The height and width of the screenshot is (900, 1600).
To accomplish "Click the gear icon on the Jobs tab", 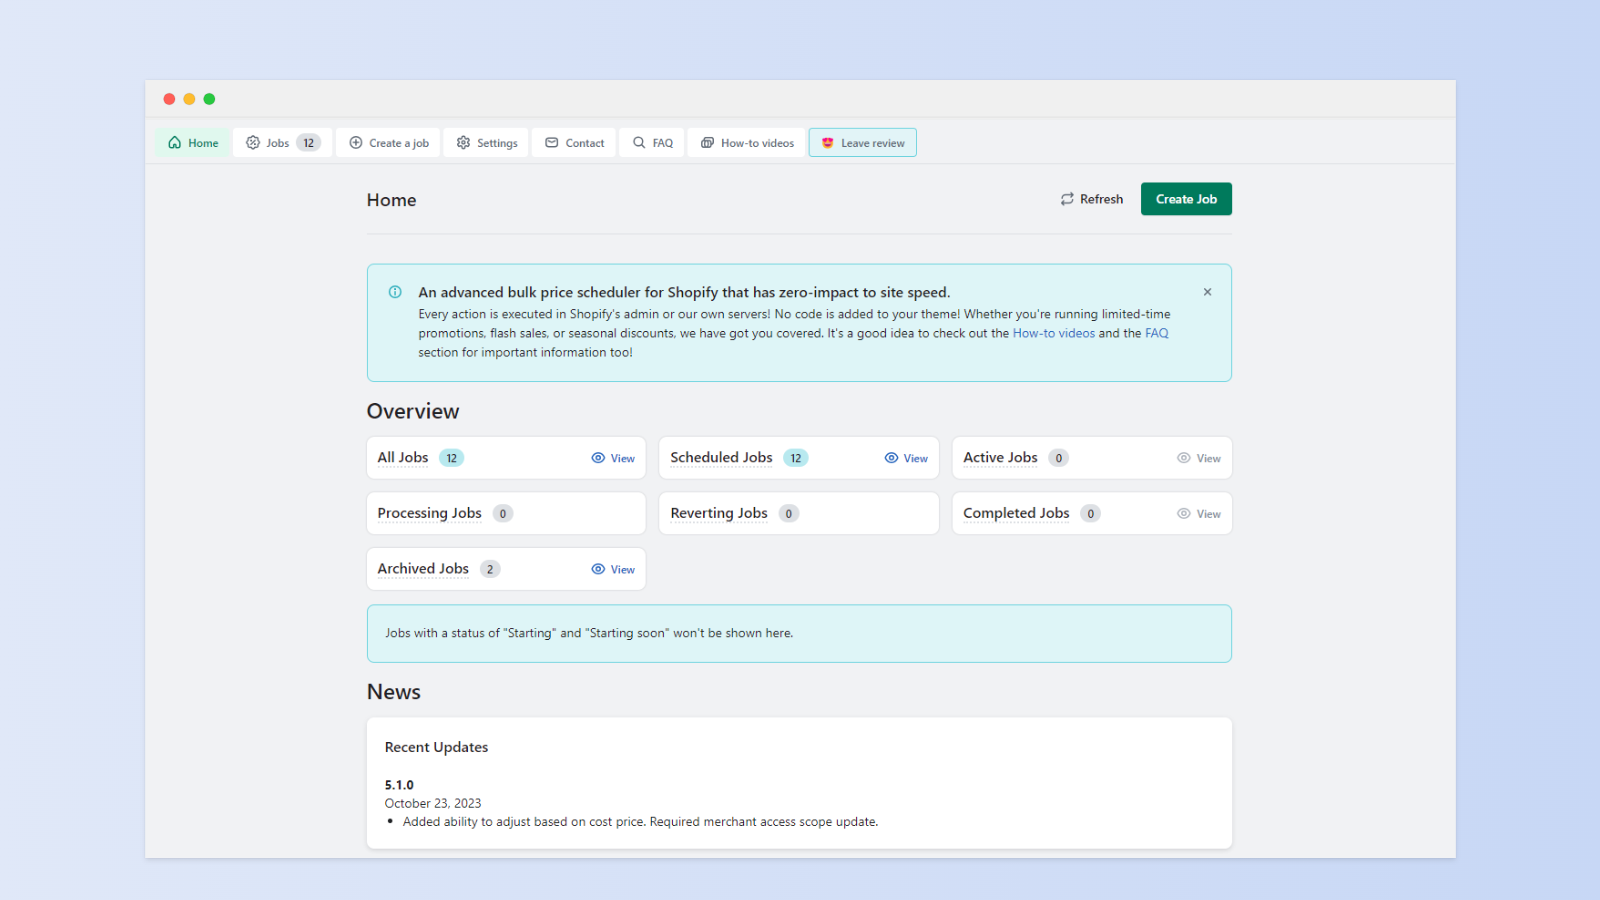I will click(x=253, y=142).
